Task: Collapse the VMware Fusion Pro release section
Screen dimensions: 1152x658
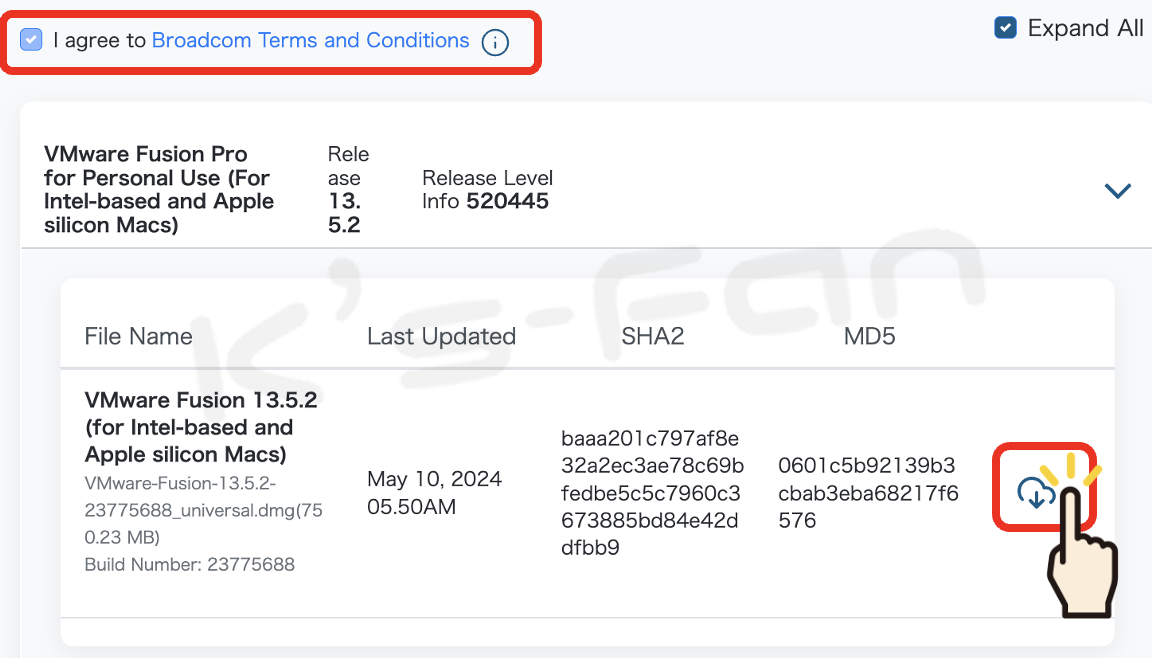Action: click(x=1118, y=190)
